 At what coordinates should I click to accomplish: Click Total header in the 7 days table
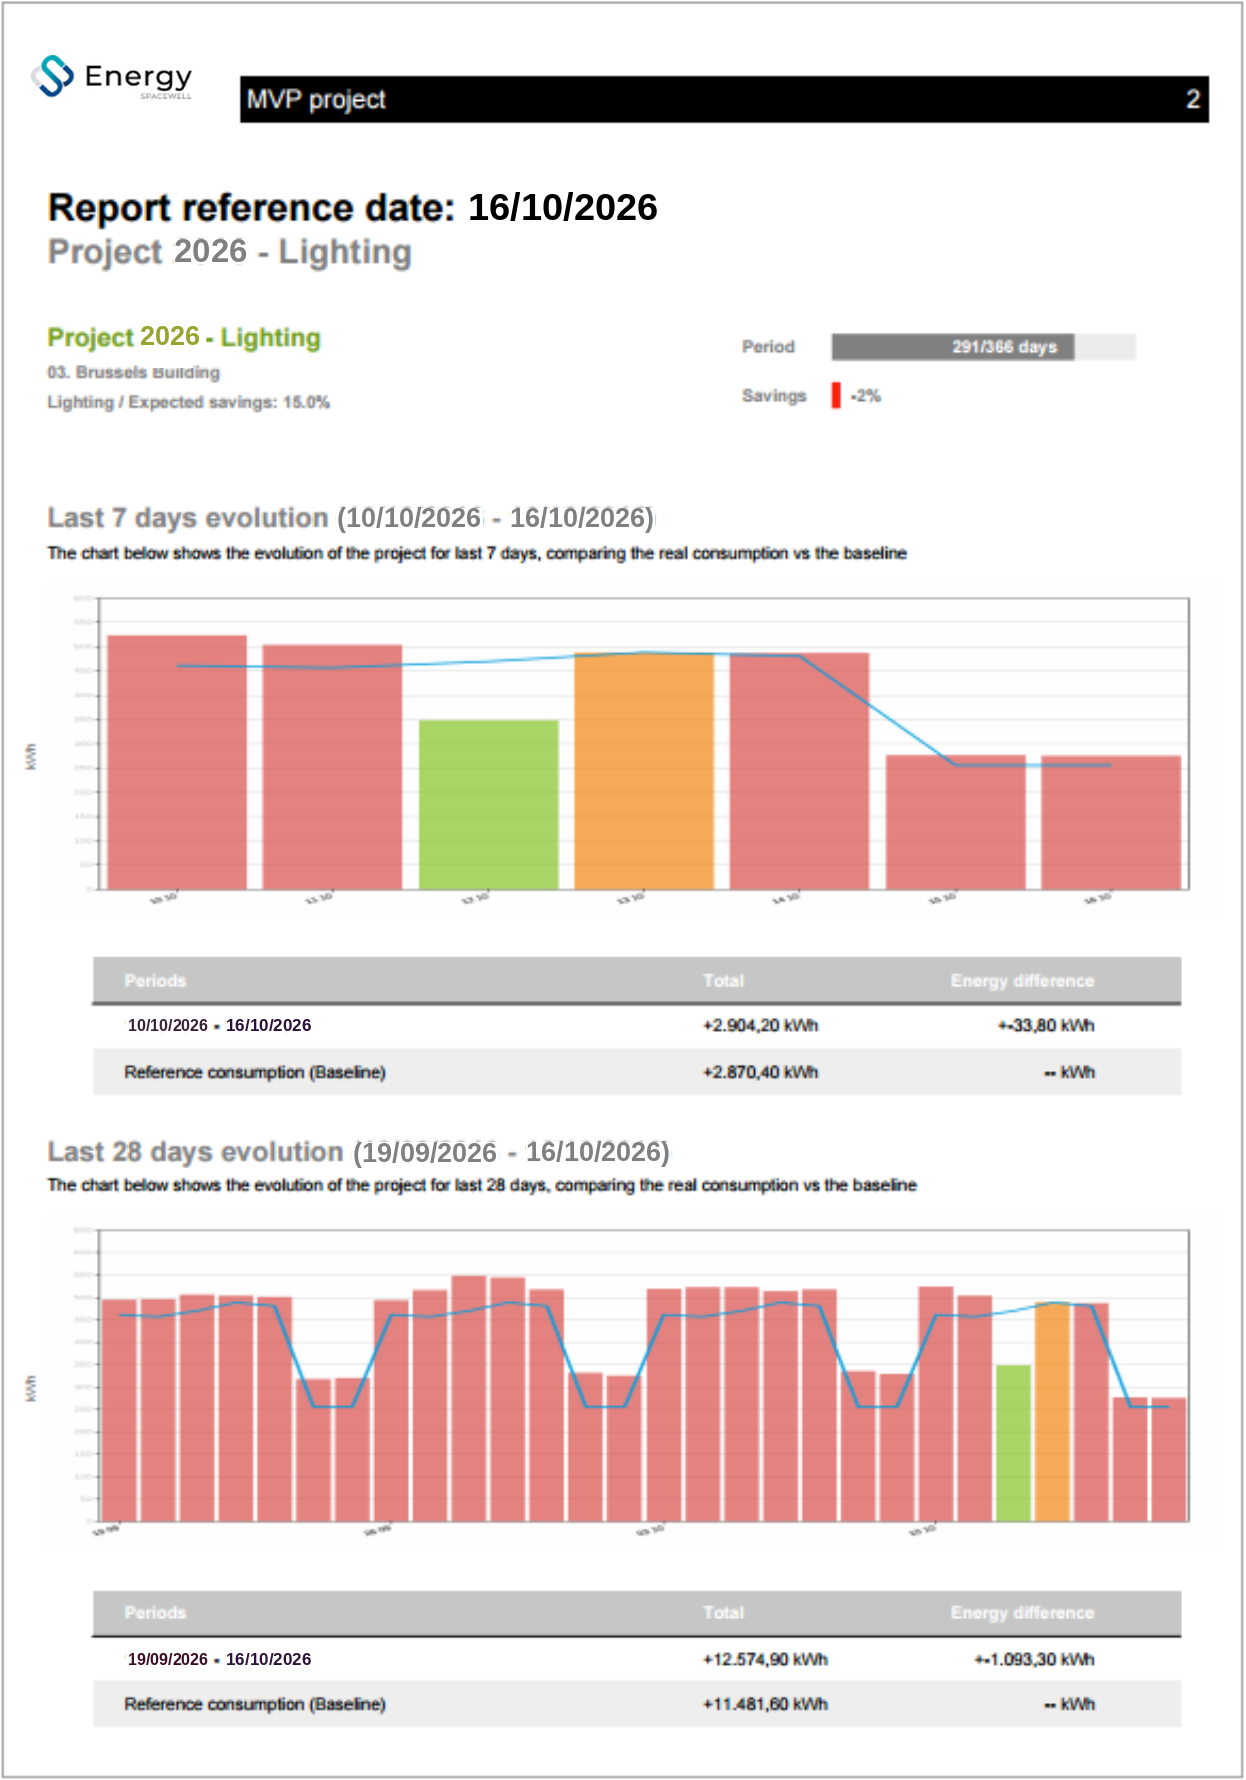[x=723, y=981]
